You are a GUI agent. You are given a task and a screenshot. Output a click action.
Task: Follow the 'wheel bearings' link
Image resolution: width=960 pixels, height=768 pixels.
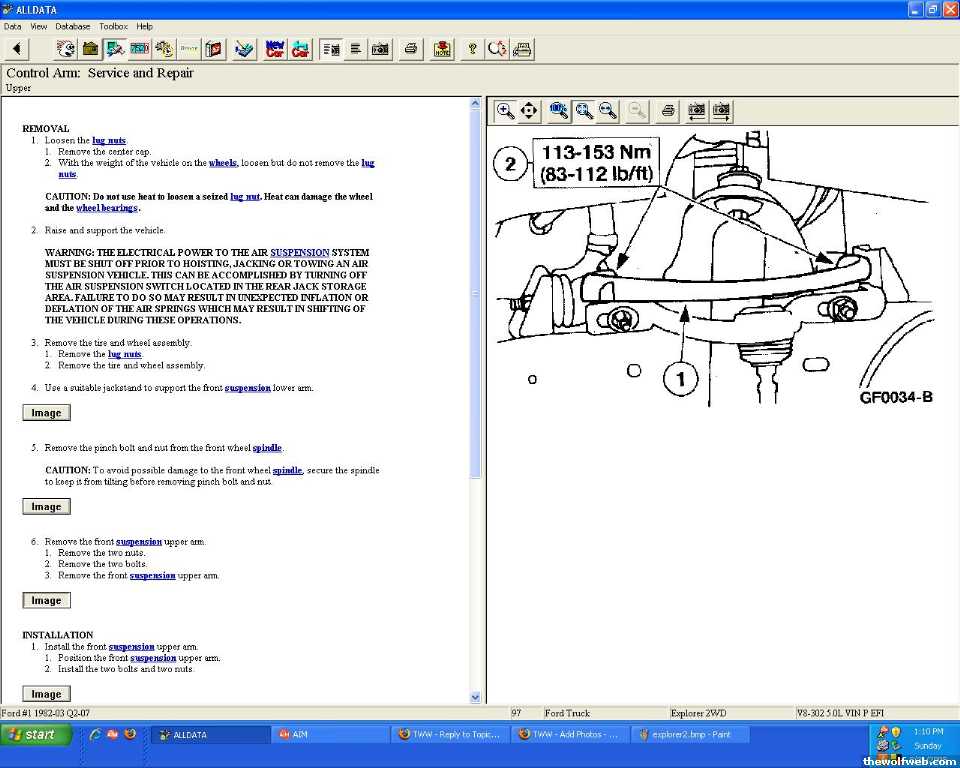point(106,208)
